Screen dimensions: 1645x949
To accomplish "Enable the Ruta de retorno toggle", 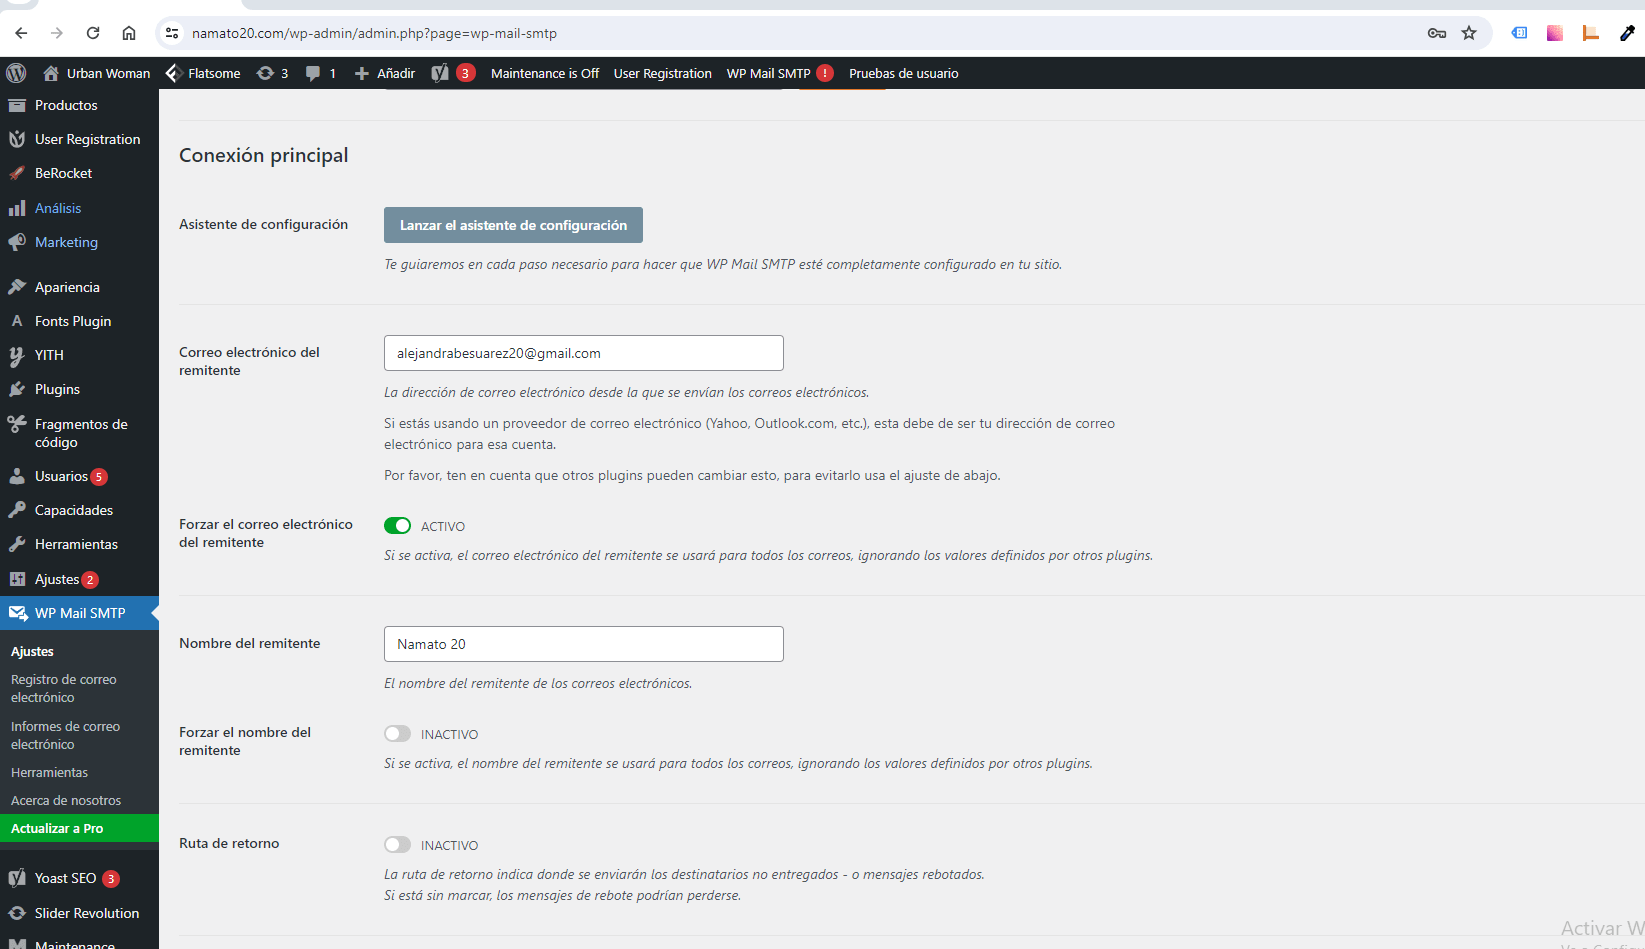I will pos(397,845).
